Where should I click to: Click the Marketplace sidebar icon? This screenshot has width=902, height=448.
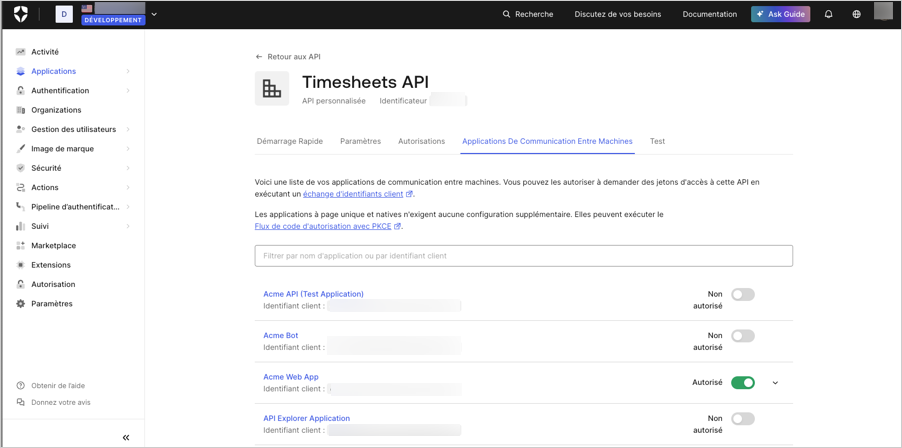(x=21, y=246)
